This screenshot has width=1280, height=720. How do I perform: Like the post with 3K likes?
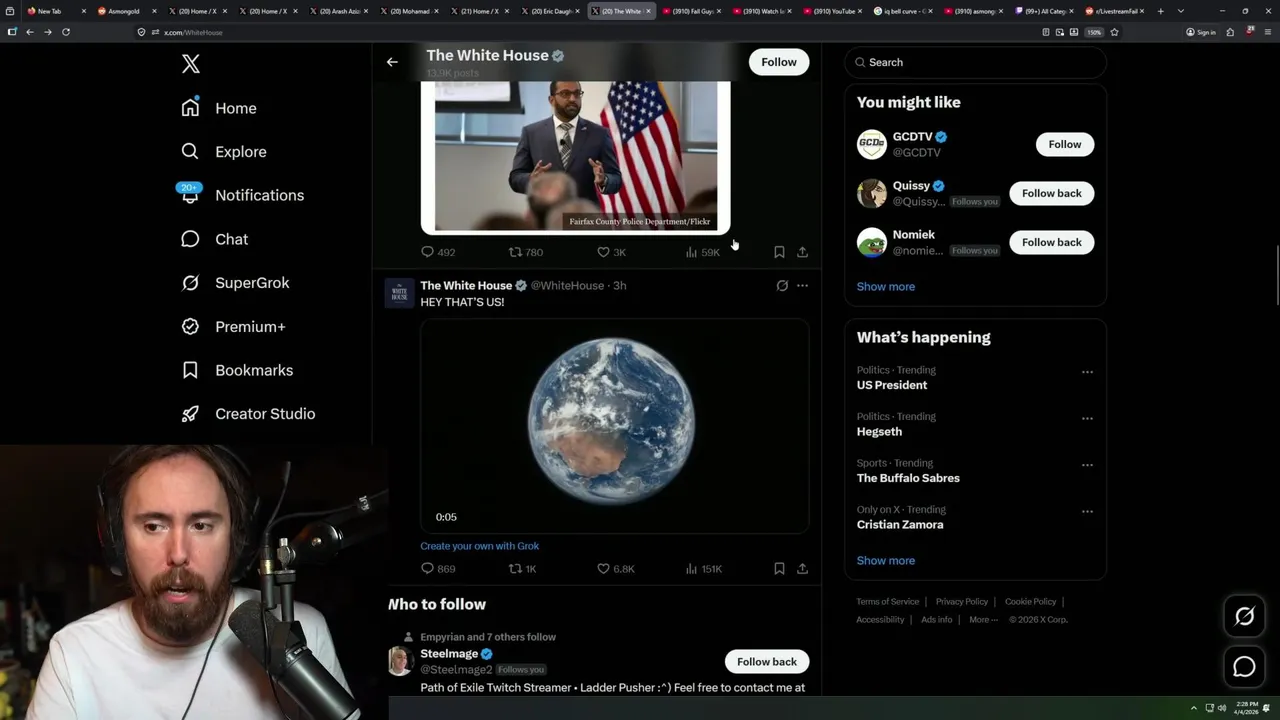611,252
